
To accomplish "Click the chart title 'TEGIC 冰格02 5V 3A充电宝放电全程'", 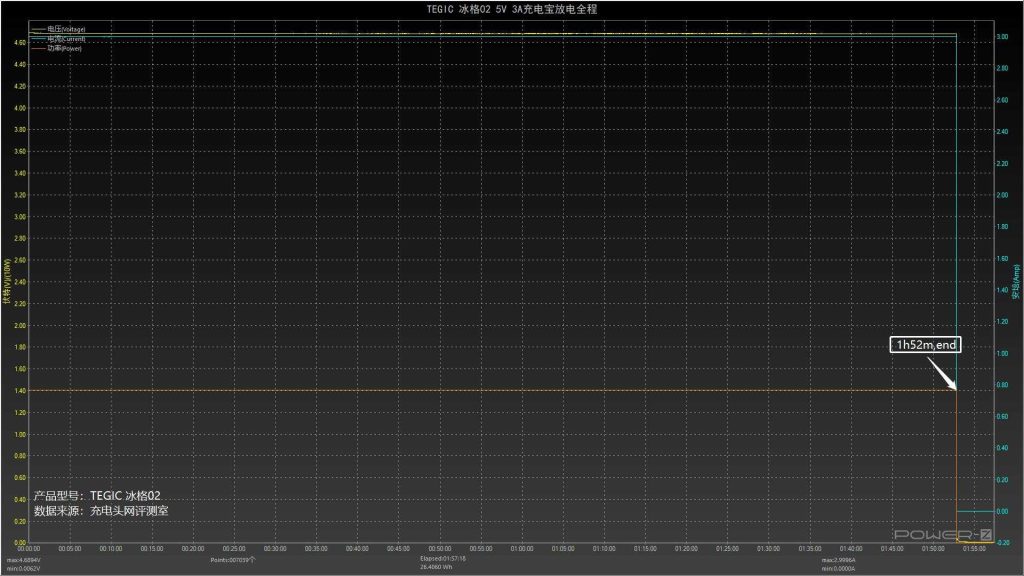I will (512, 9).
